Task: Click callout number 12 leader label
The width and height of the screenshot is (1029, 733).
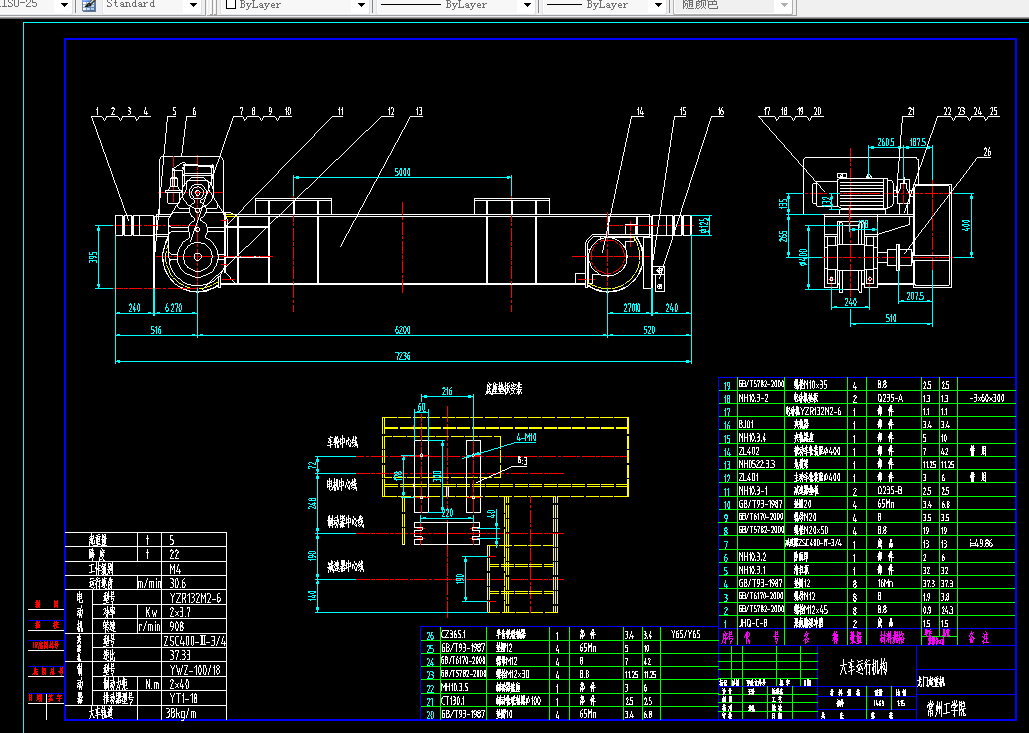Action: point(390,112)
